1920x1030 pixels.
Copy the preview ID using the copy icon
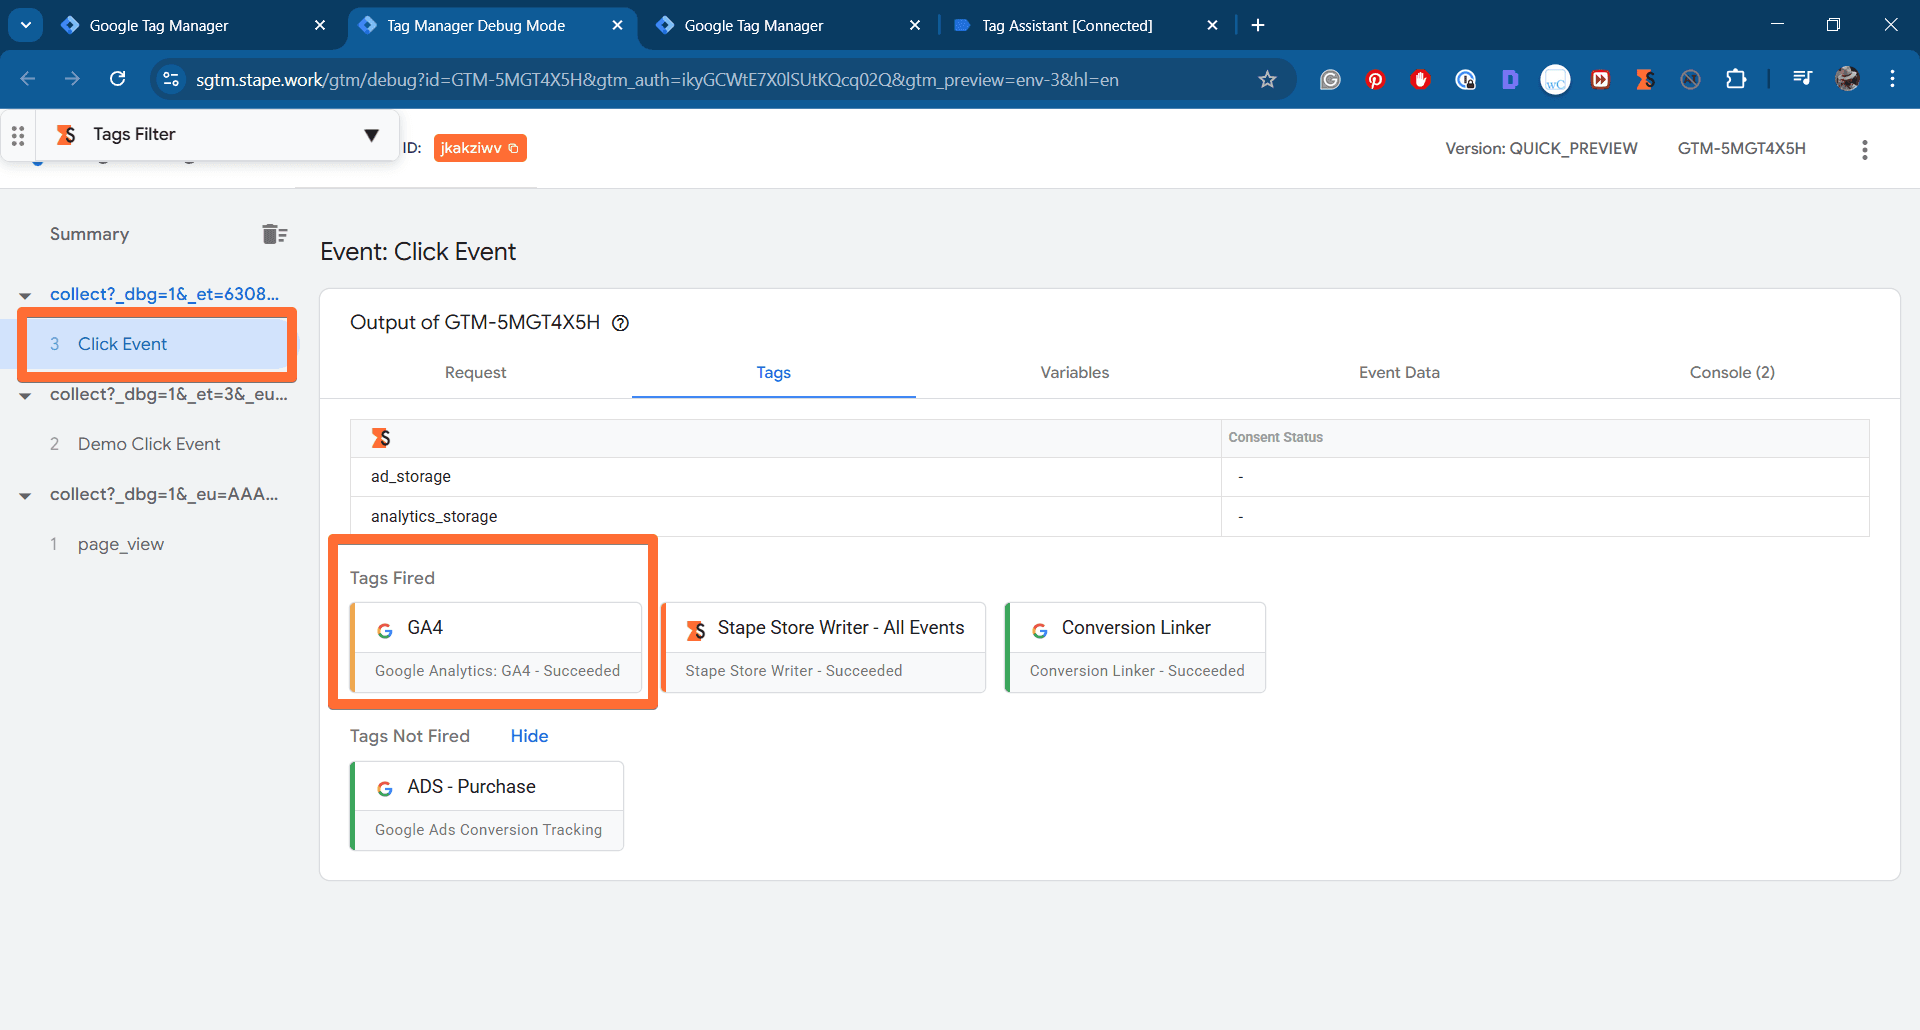coord(511,147)
